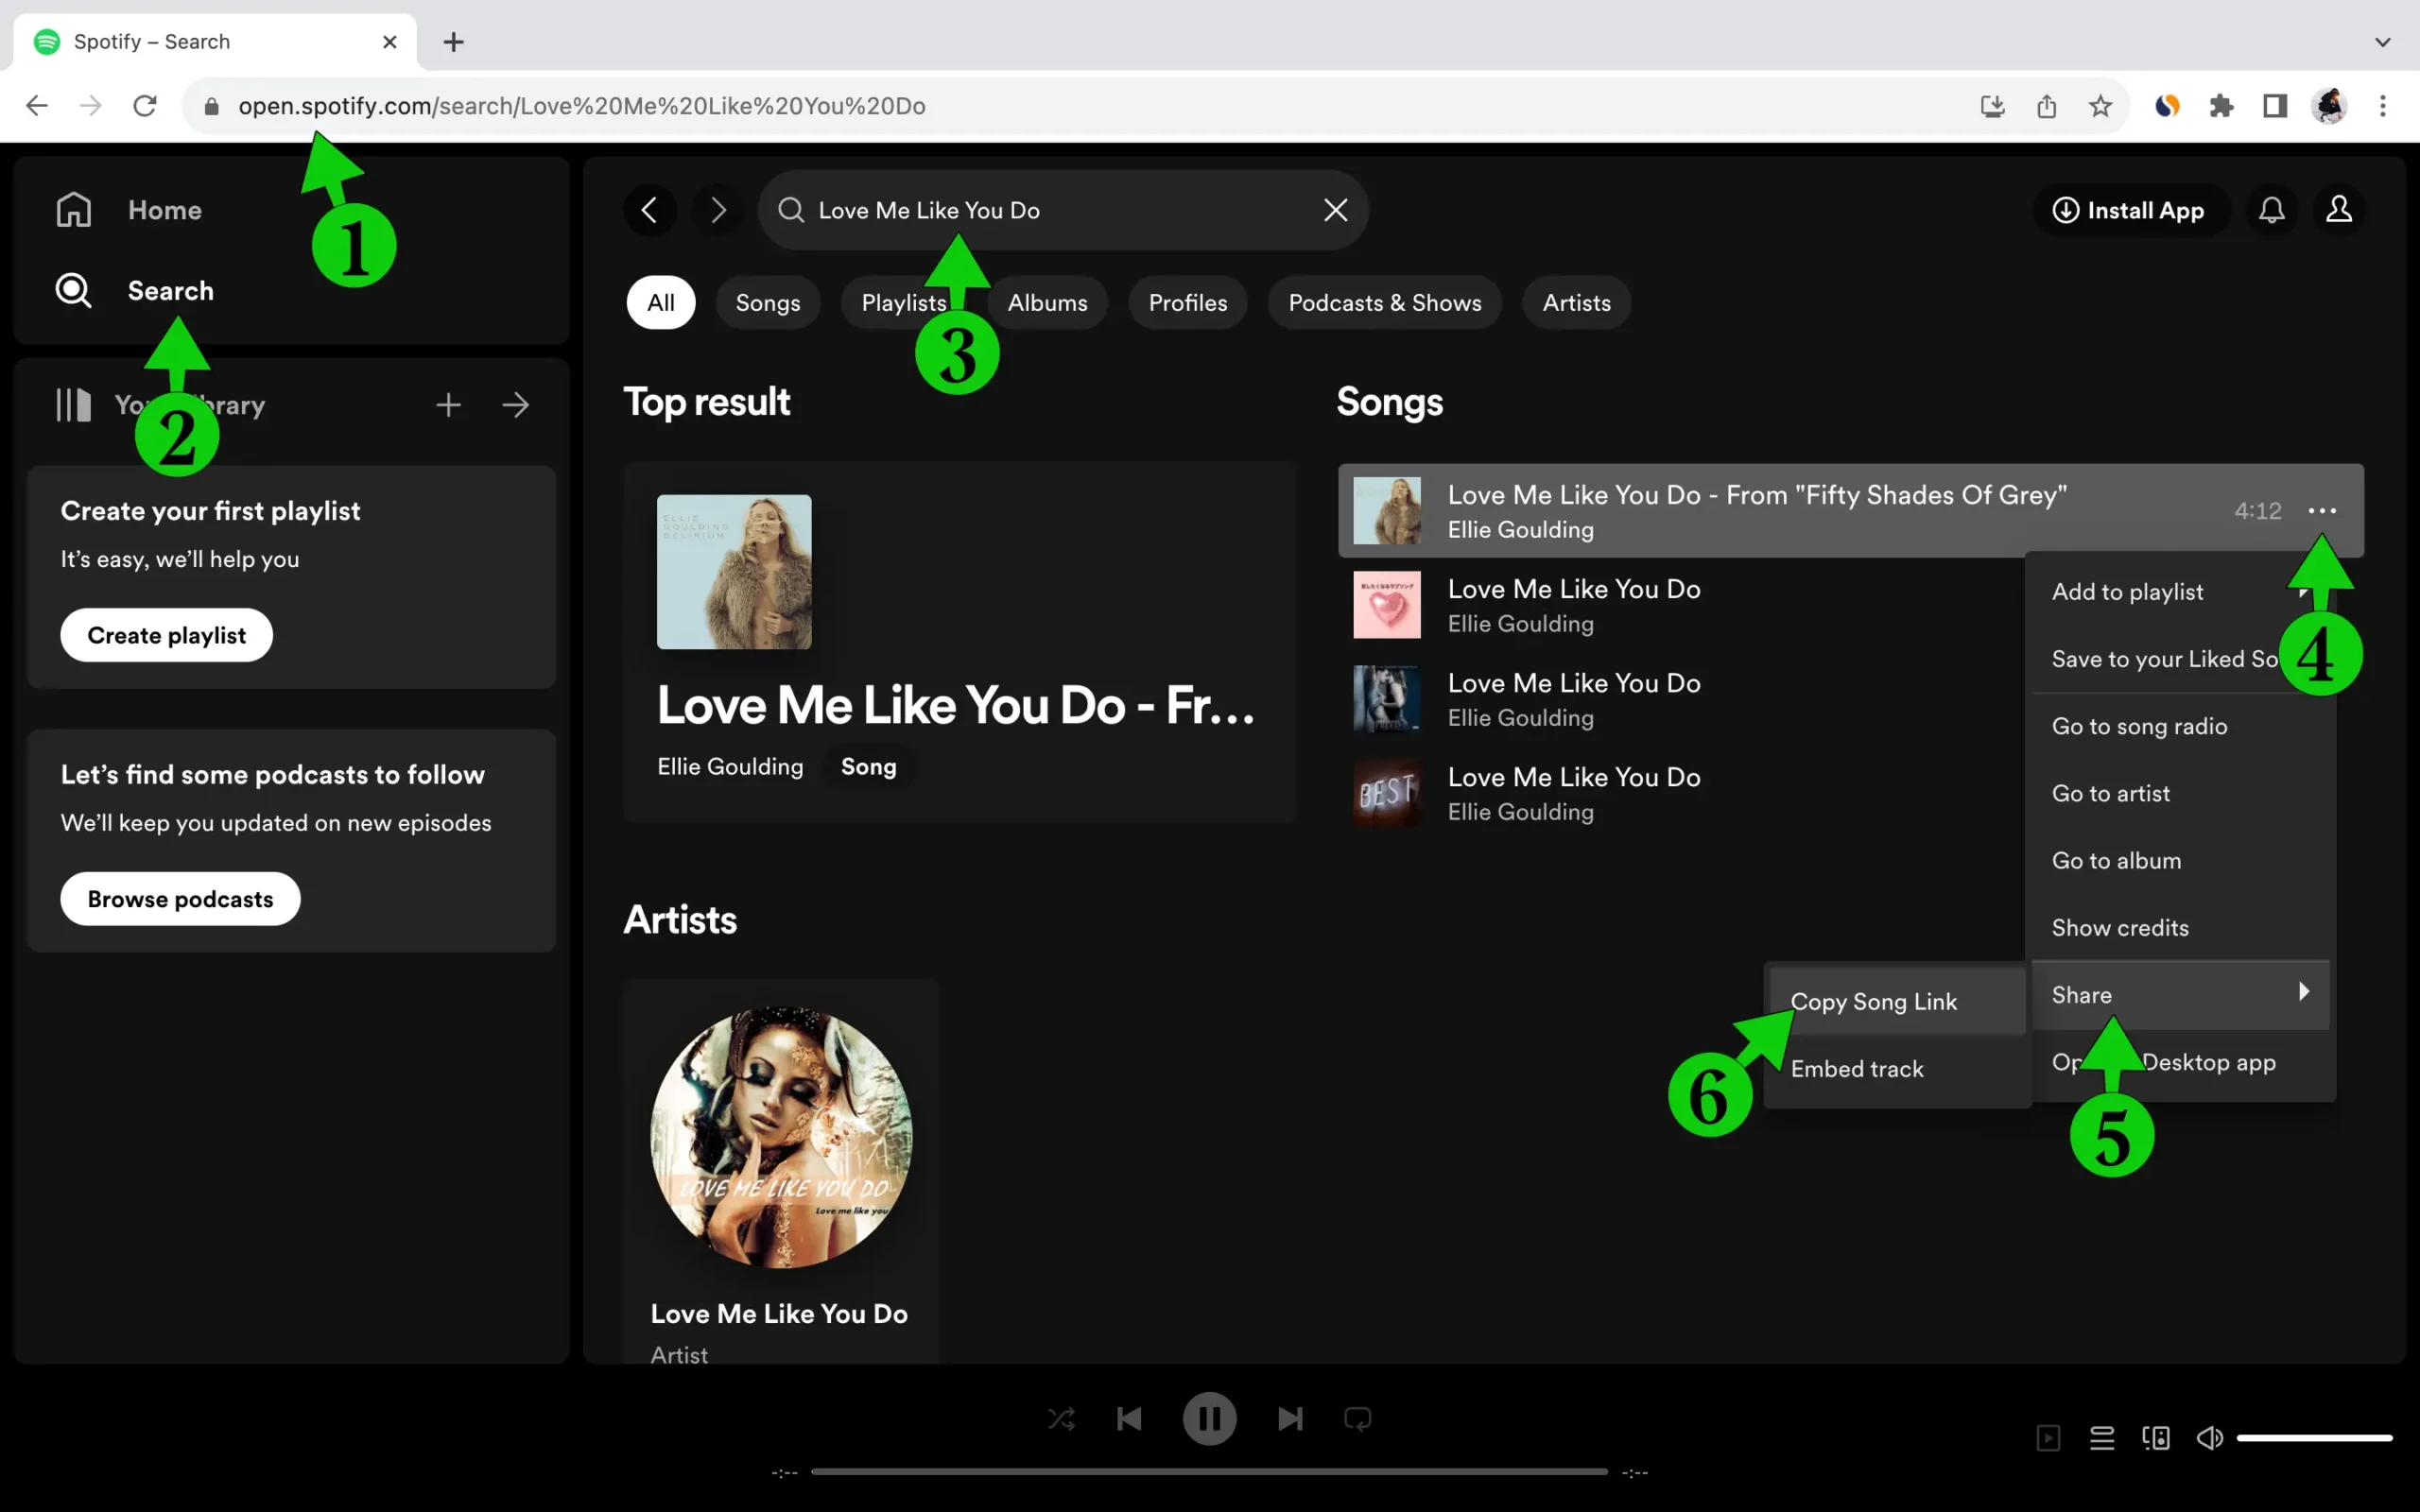Open three-dots menu on Fifty Shades song row
This screenshot has height=1512, width=2420.
(x=2322, y=511)
